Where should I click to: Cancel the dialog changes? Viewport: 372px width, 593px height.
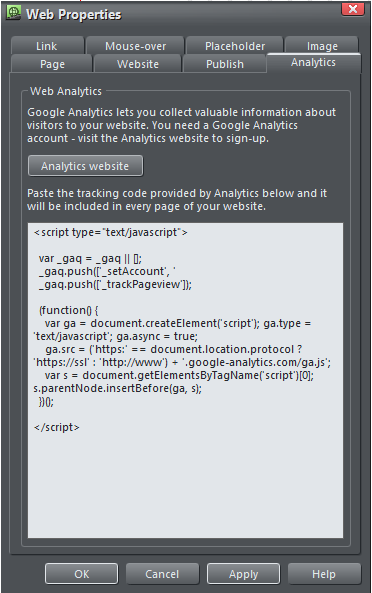162,574
